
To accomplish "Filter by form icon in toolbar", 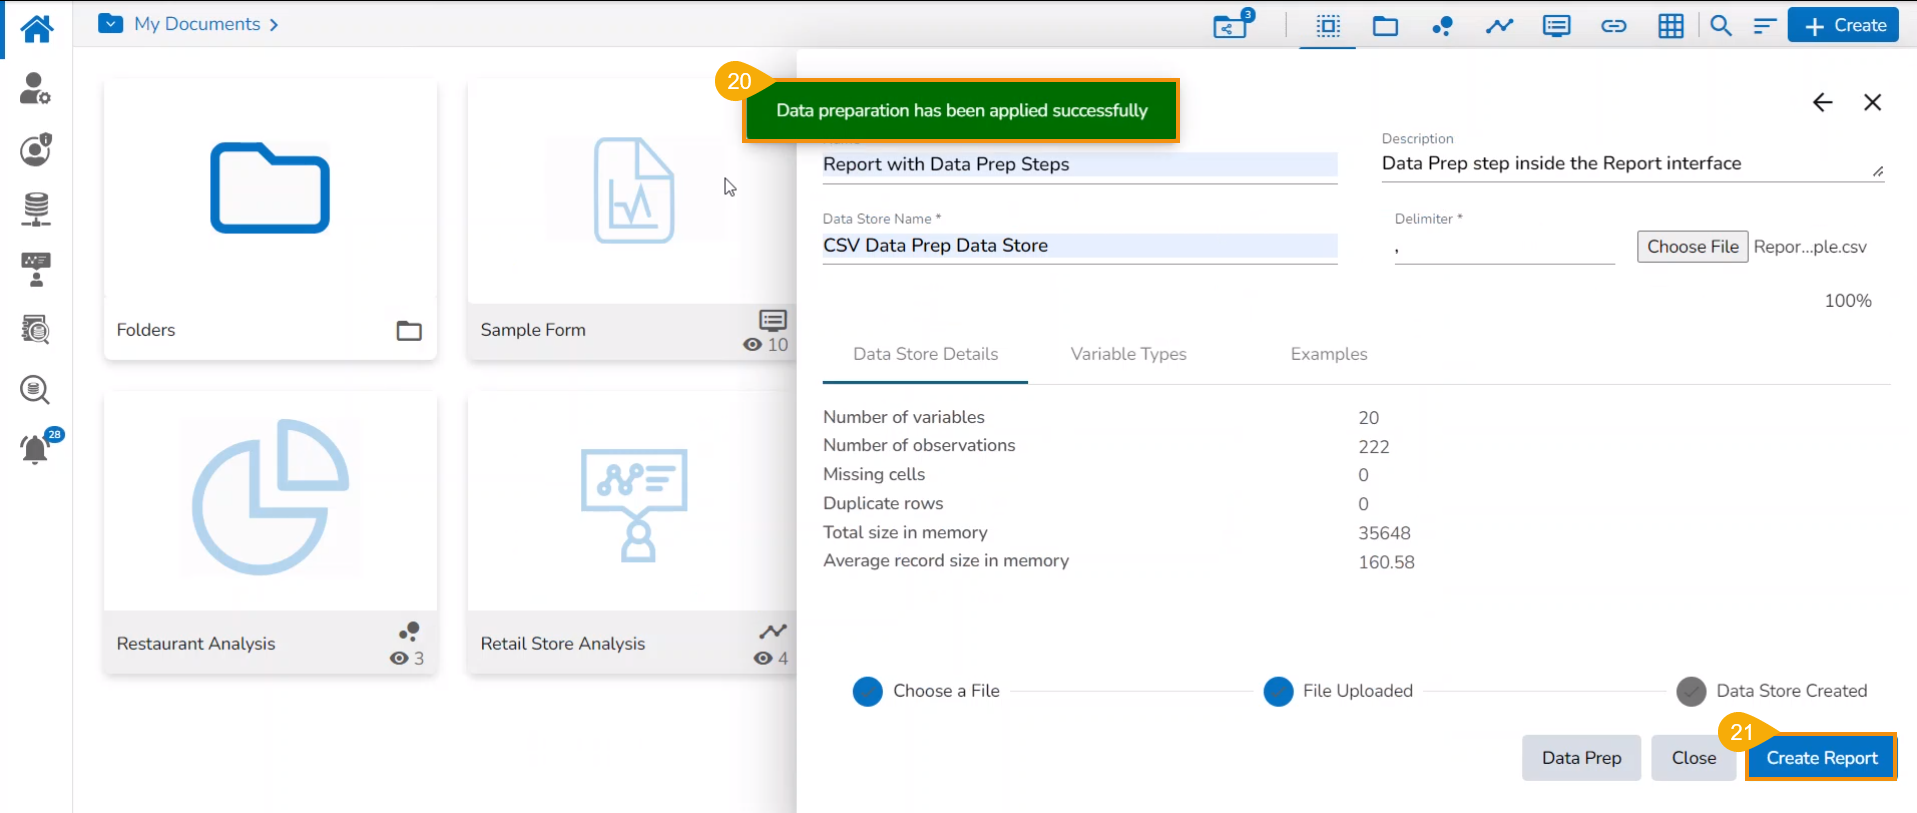I will 1556,26.
